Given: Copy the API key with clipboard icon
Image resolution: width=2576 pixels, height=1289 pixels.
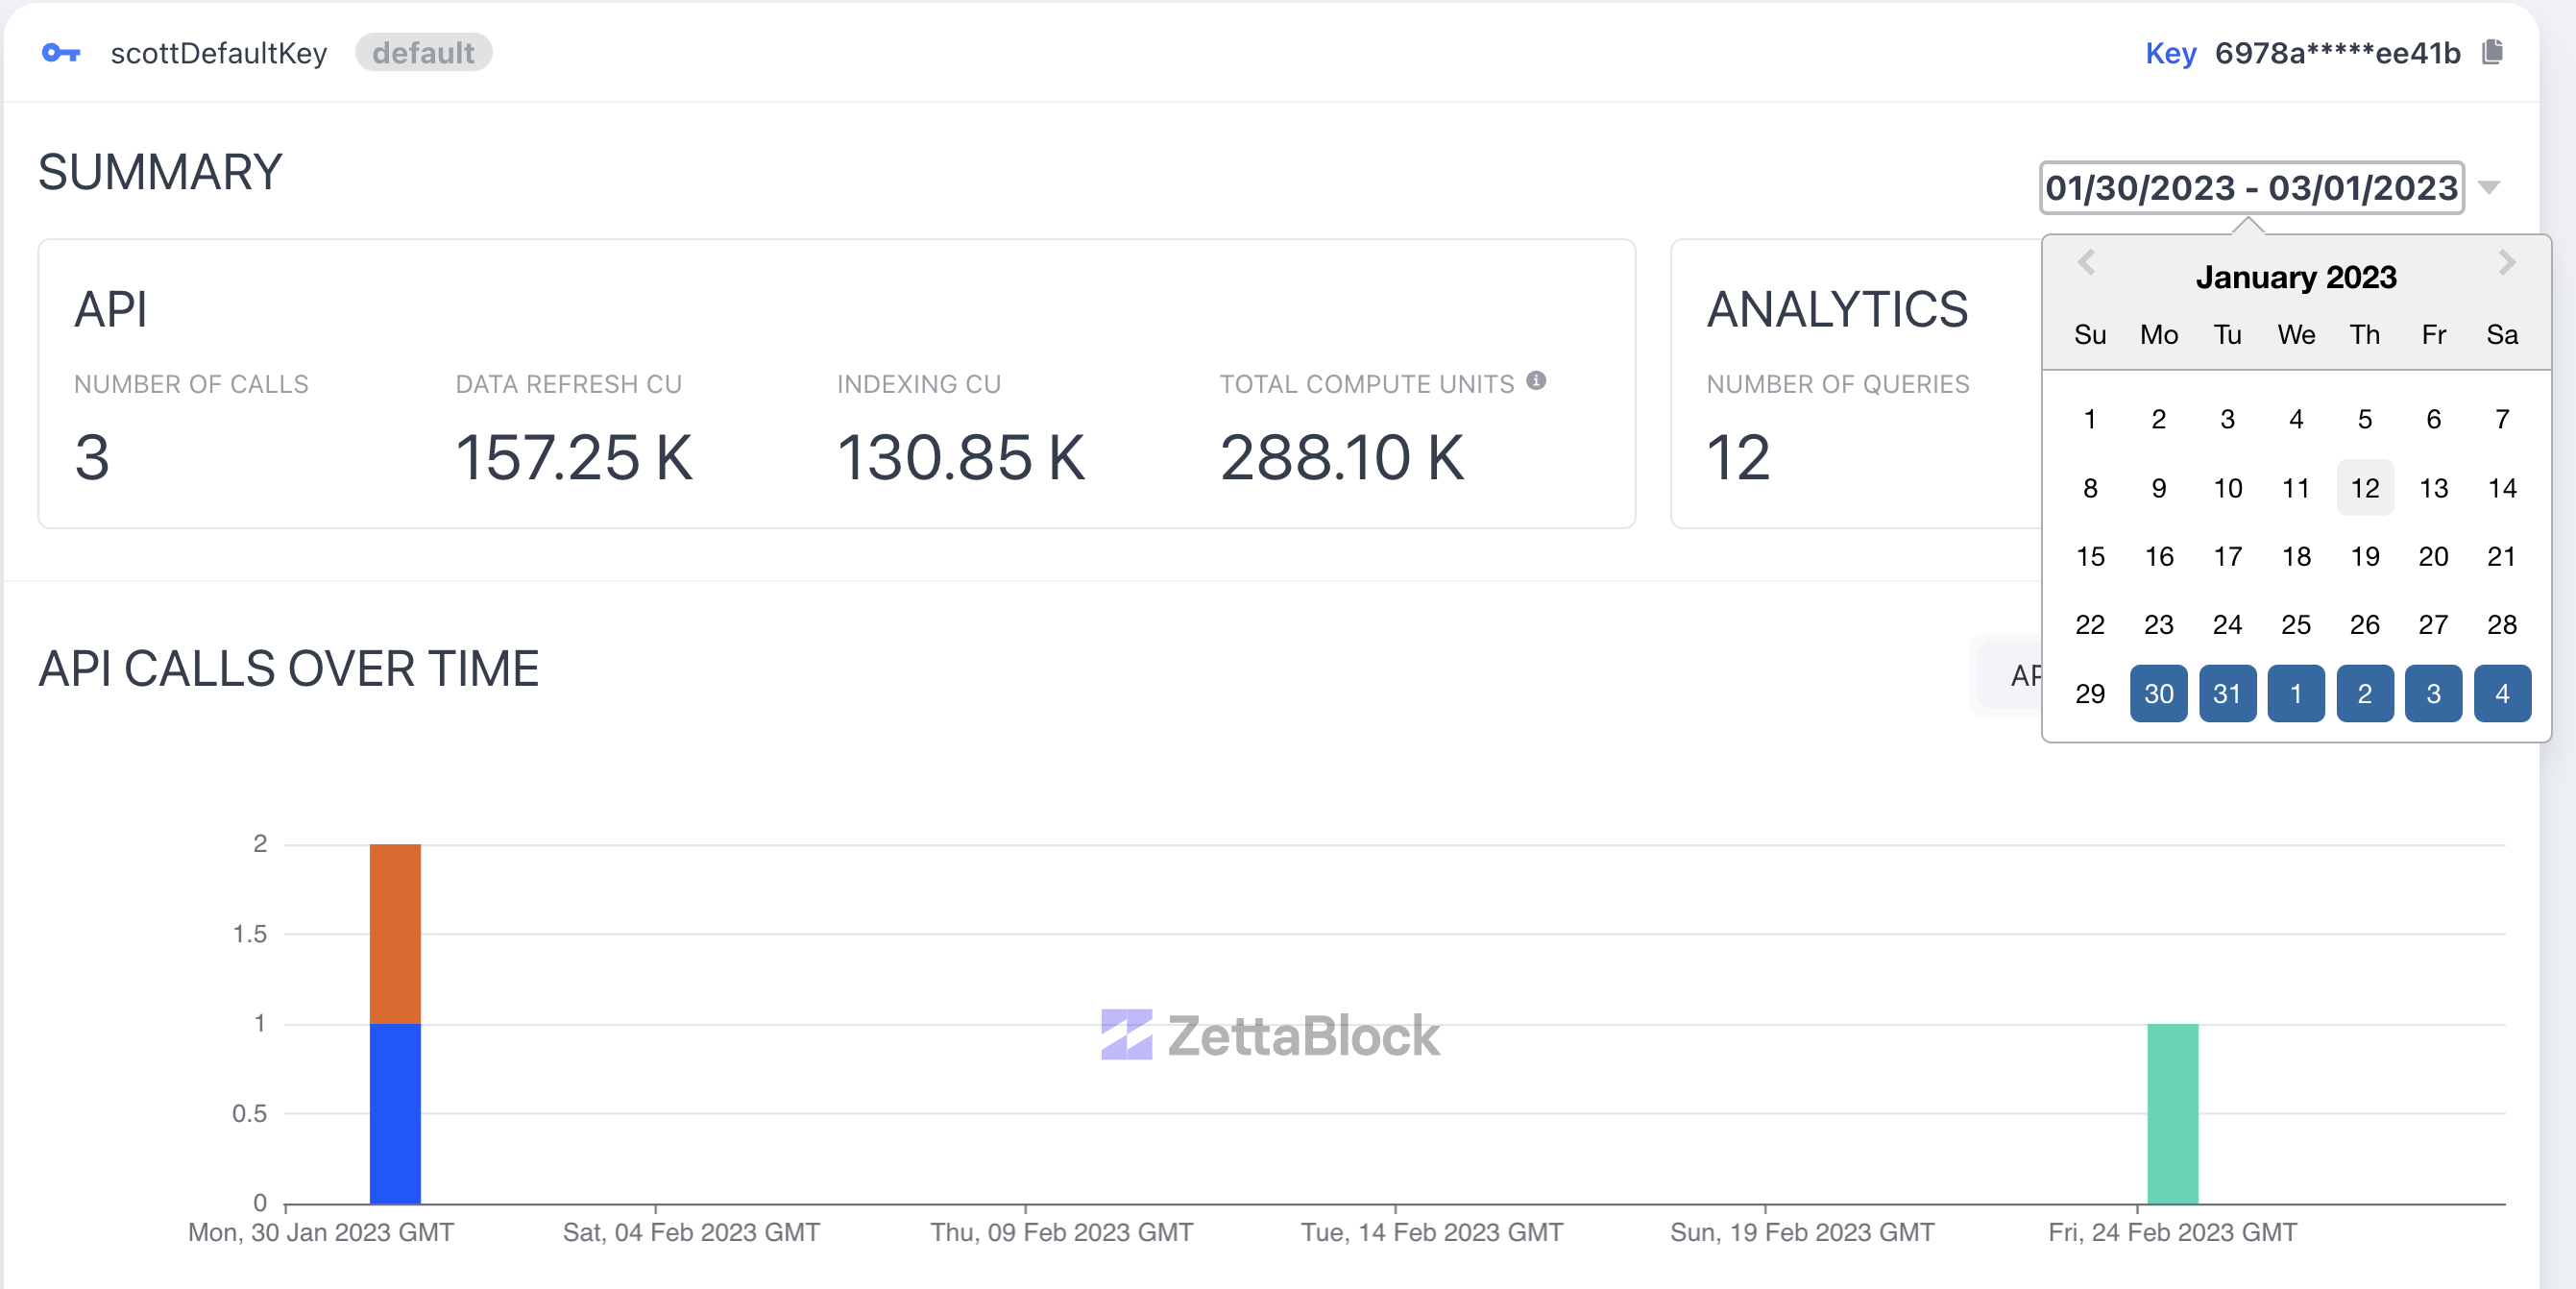Looking at the screenshot, I should [2492, 52].
